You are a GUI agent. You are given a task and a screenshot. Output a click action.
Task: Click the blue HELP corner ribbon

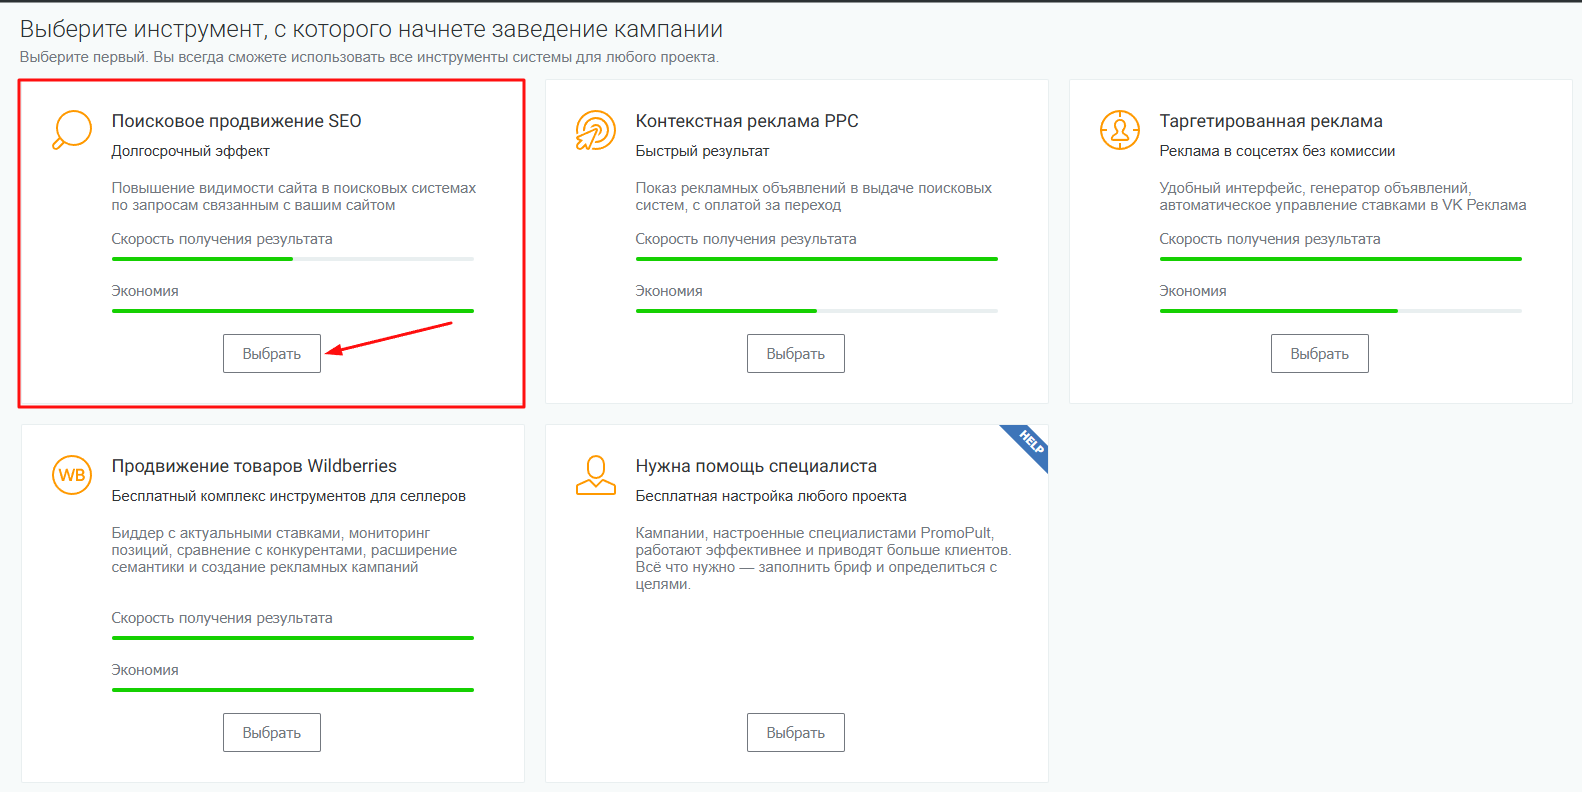(1030, 442)
